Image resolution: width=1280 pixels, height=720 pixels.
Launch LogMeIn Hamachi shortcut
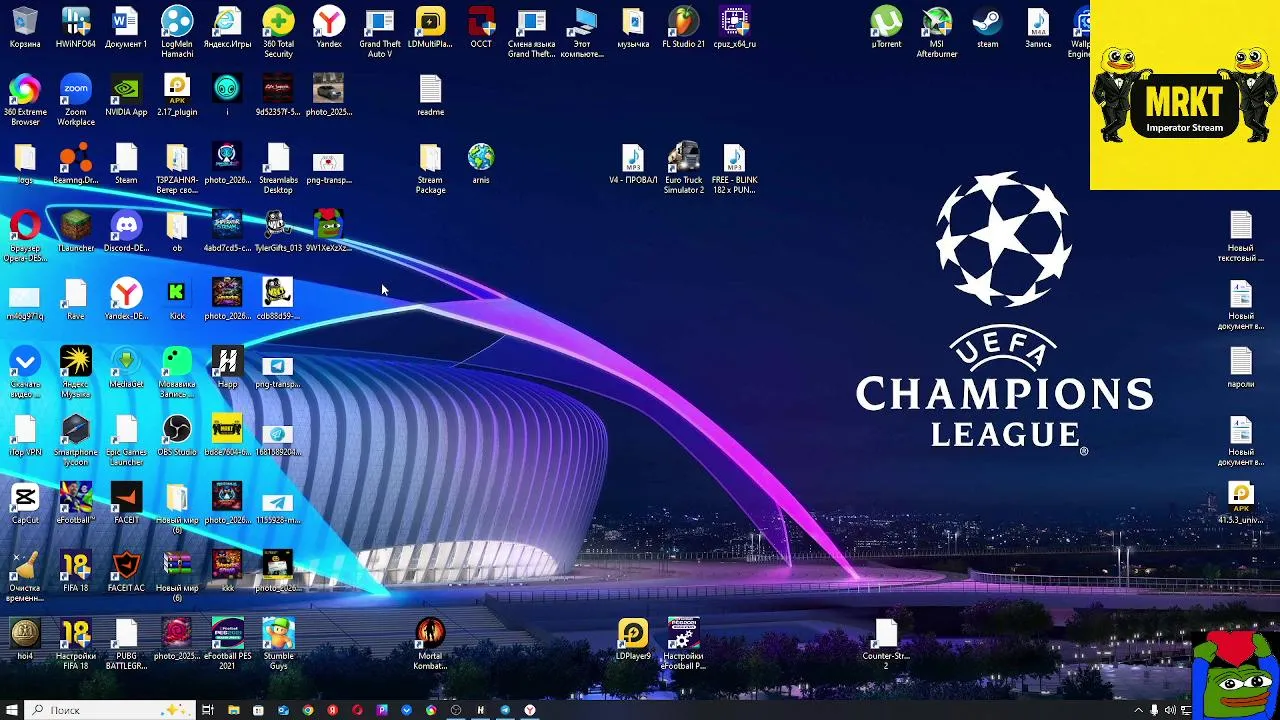point(177,32)
